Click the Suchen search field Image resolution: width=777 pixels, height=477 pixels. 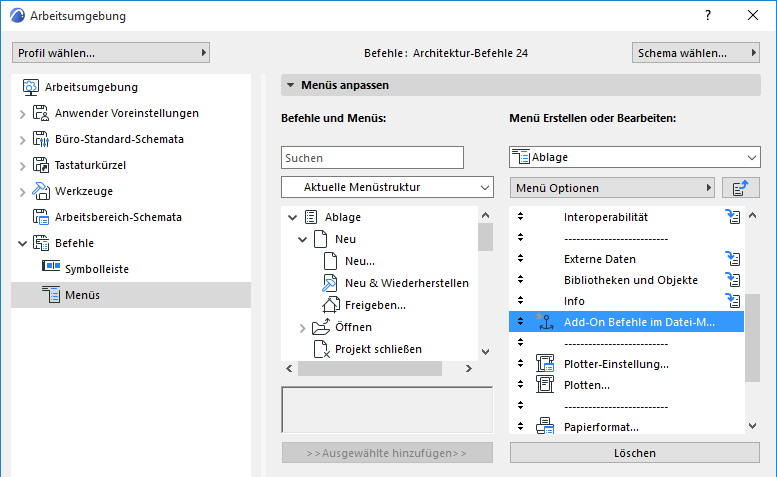pos(372,157)
